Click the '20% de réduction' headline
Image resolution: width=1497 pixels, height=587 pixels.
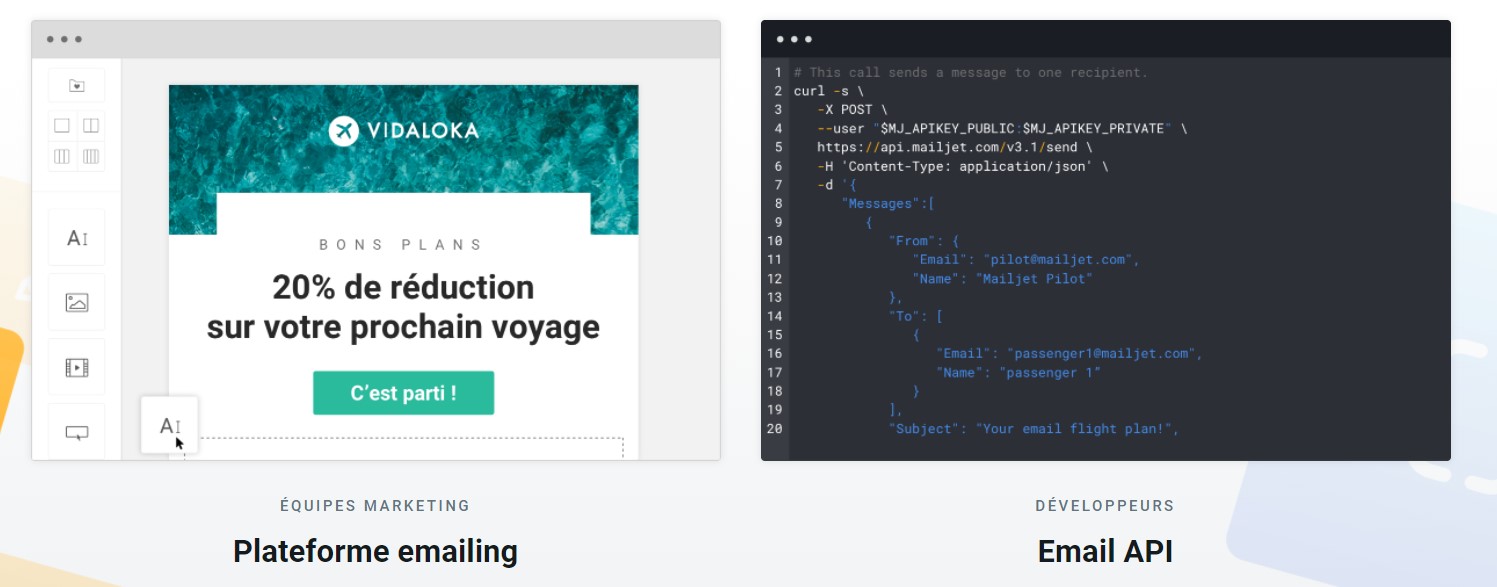click(403, 288)
